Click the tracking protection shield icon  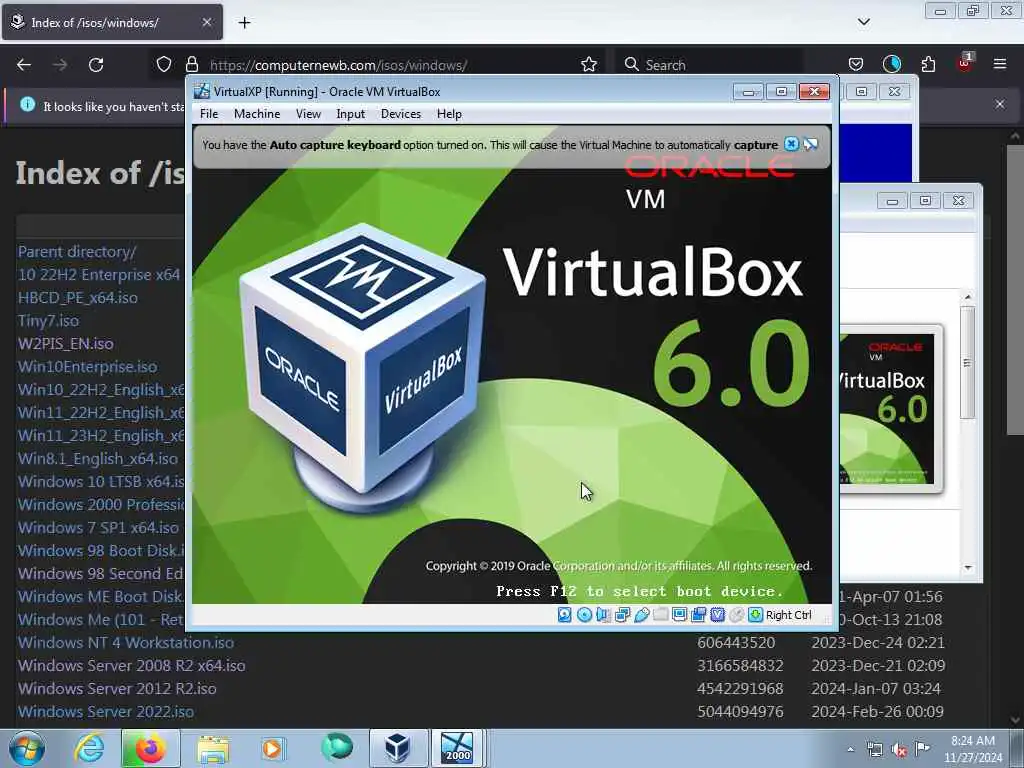point(164,65)
